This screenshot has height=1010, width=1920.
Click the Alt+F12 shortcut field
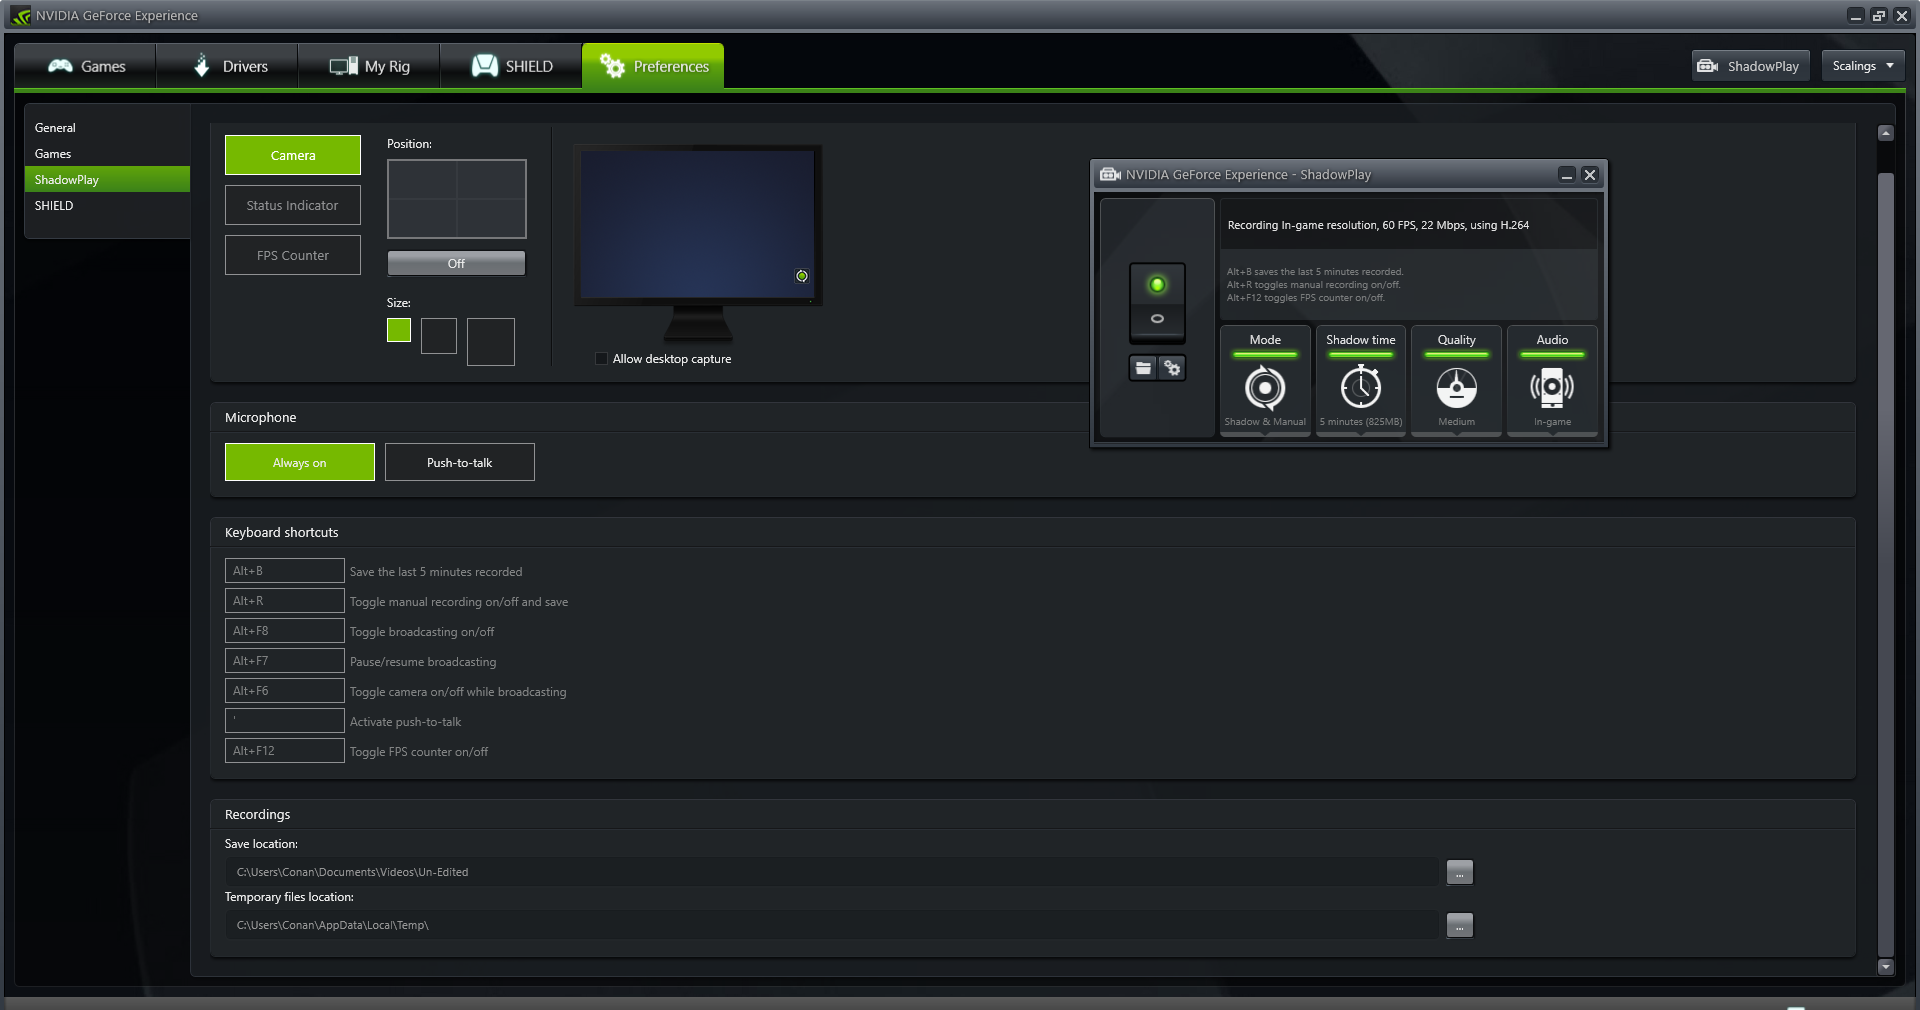[x=285, y=751]
